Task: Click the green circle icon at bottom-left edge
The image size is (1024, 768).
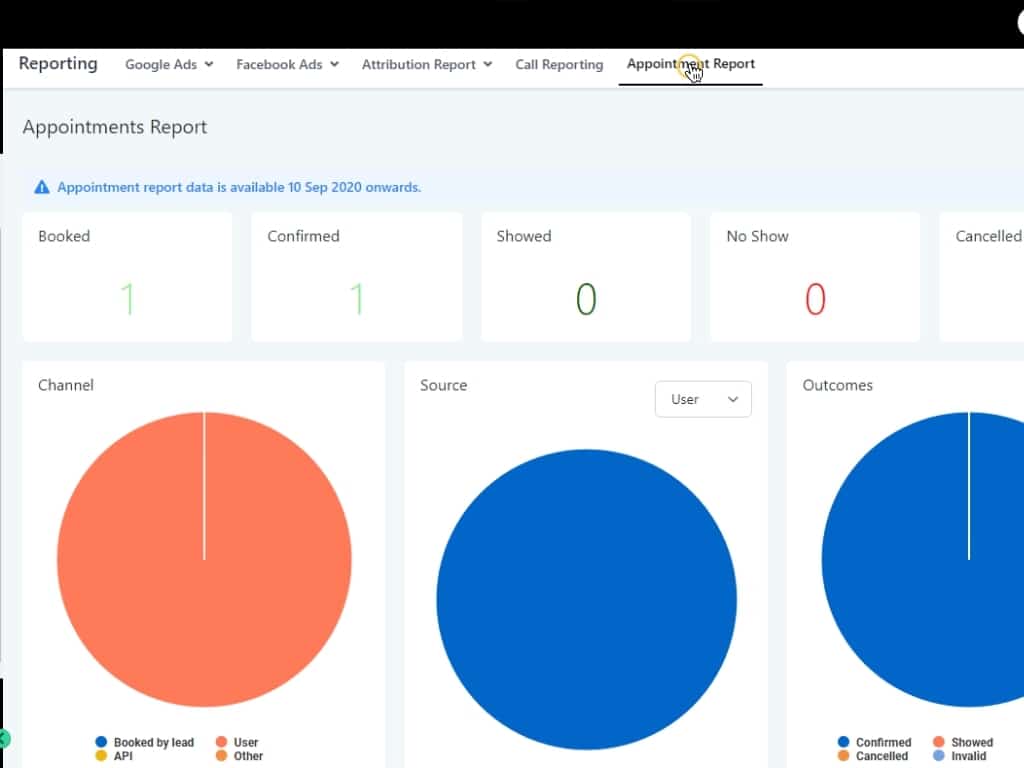Action: pos(3,739)
